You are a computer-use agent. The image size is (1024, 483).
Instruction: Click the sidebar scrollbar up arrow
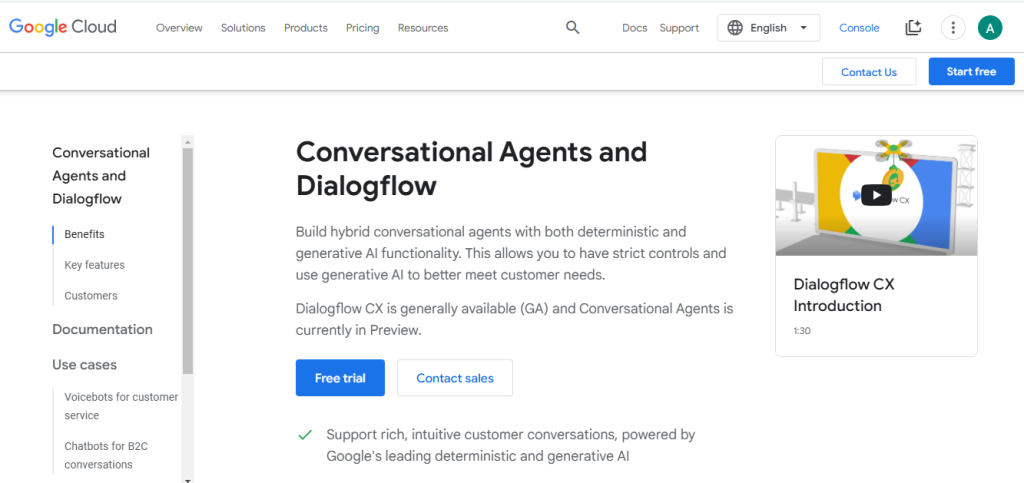[188, 141]
